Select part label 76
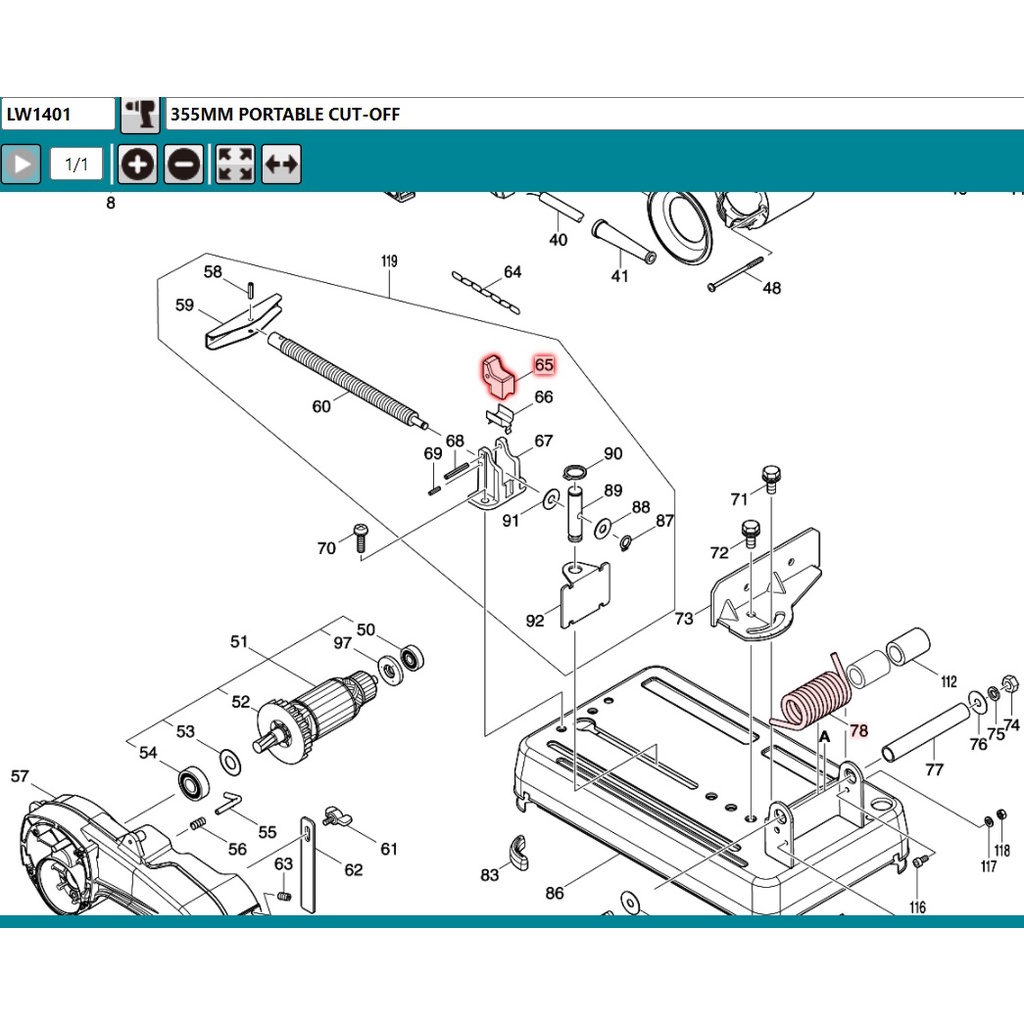 (978, 744)
